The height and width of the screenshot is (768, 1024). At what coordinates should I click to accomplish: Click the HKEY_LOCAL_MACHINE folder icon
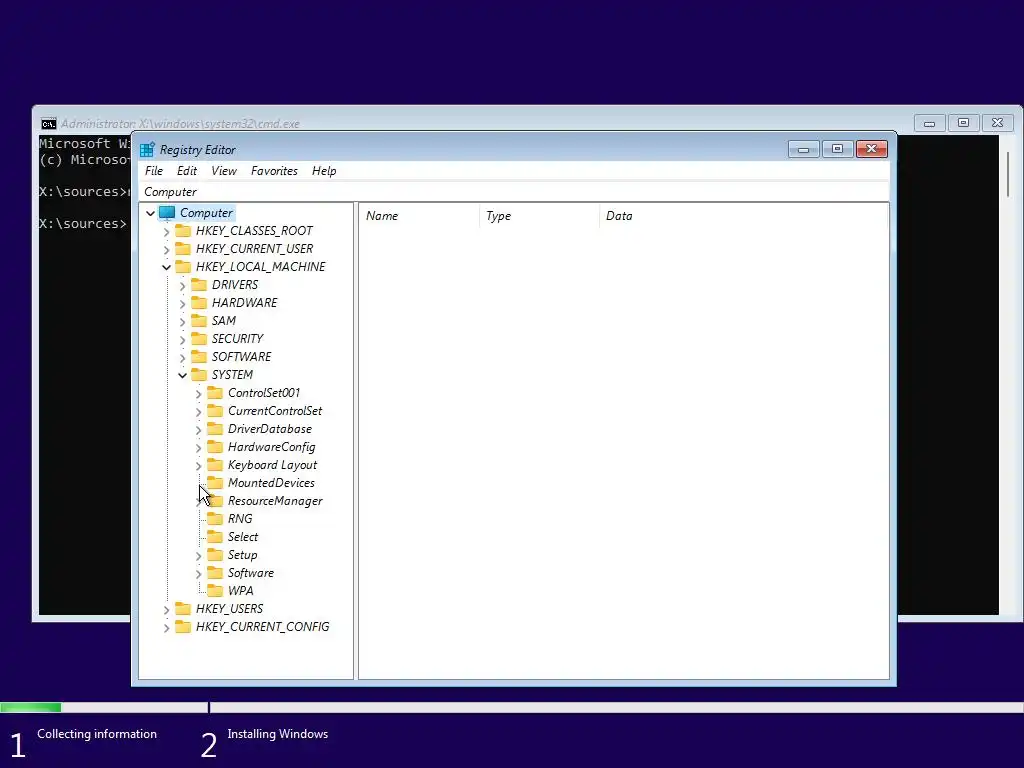pos(183,266)
